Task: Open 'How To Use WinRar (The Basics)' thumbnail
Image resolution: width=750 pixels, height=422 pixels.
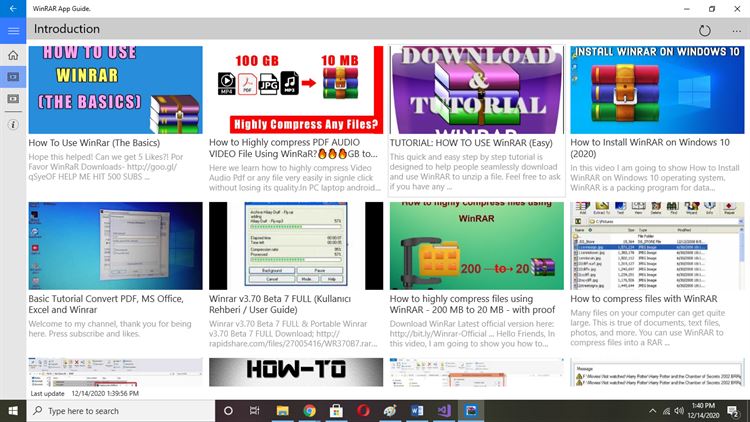Action: click(115, 90)
